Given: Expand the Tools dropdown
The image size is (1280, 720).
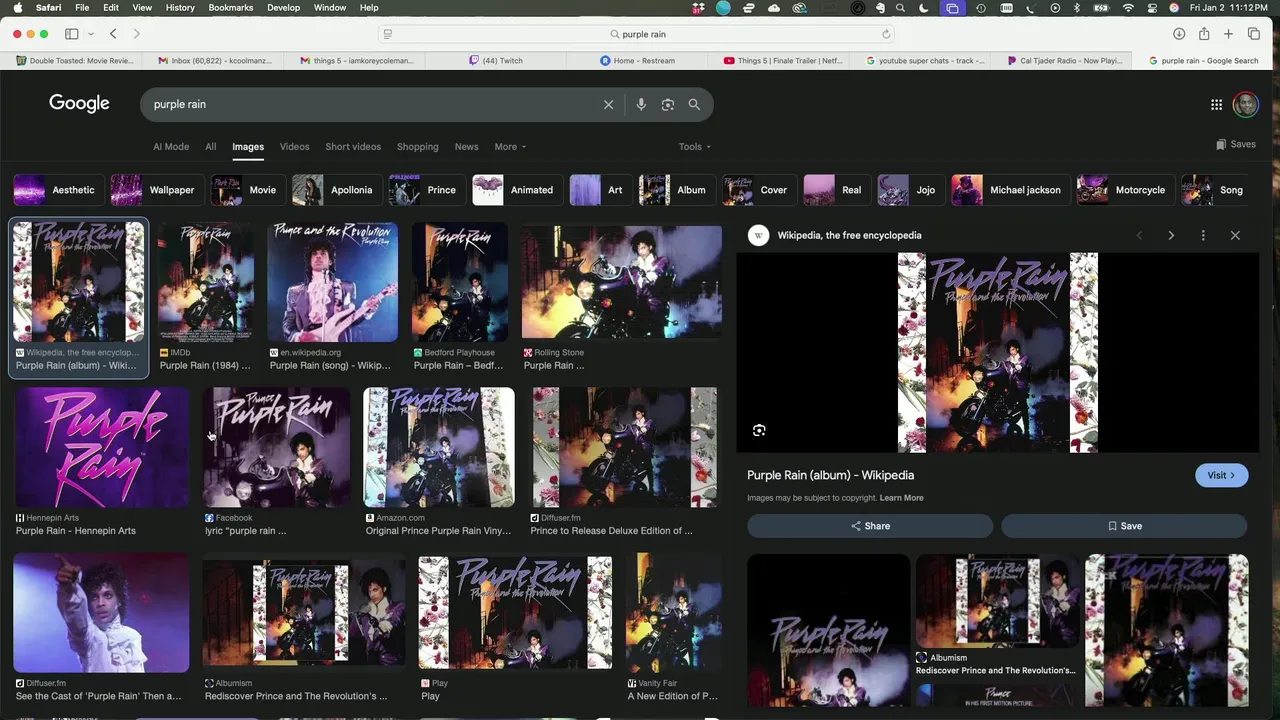Looking at the screenshot, I should [x=694, y=147].
